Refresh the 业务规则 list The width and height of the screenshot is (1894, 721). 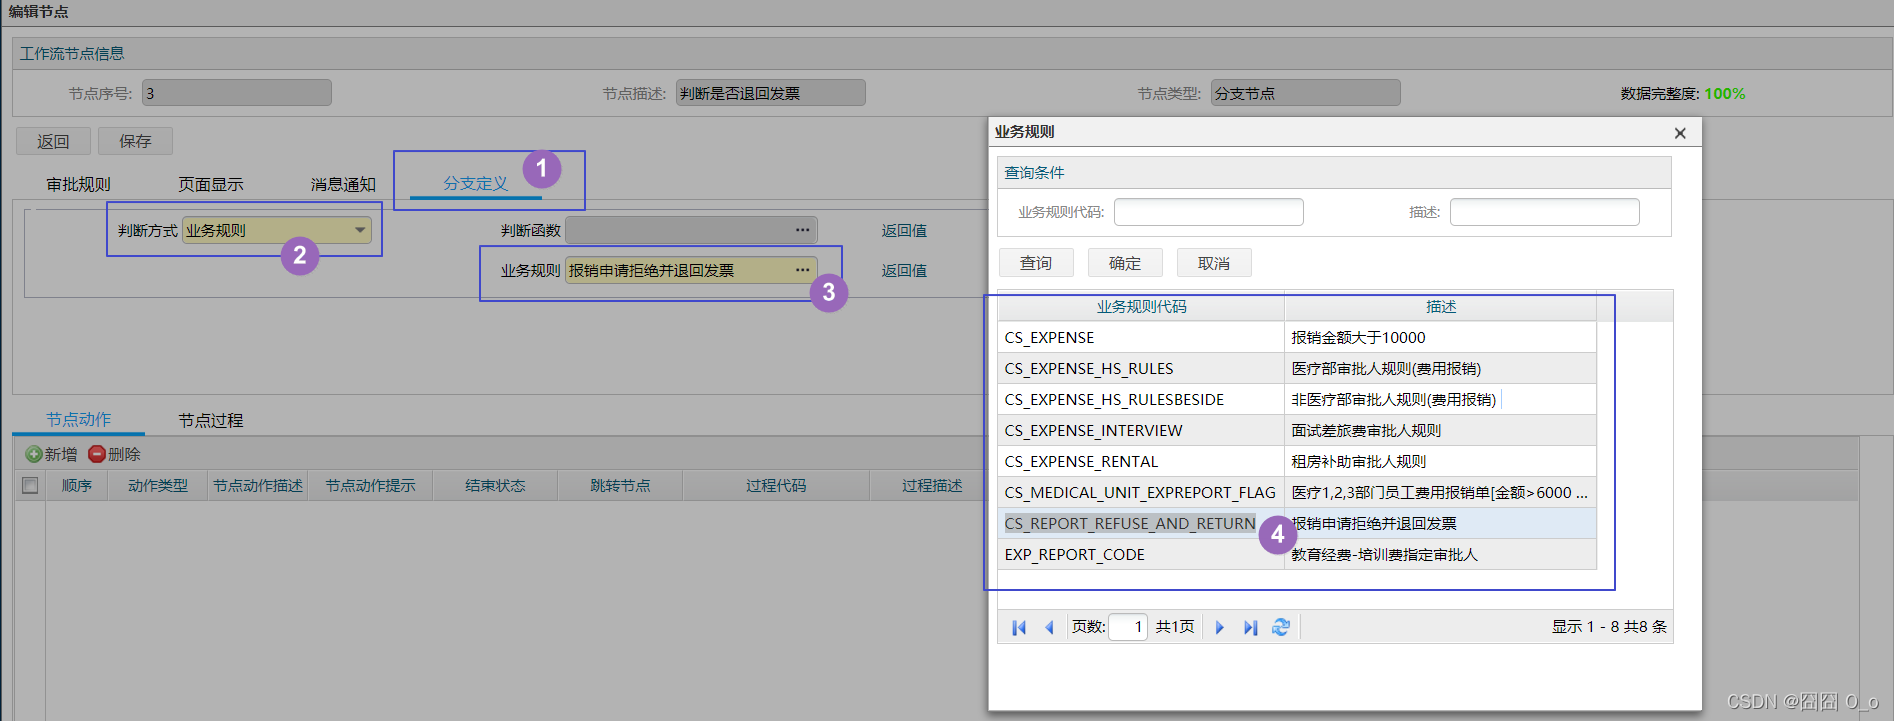[x=1281, y=627]
